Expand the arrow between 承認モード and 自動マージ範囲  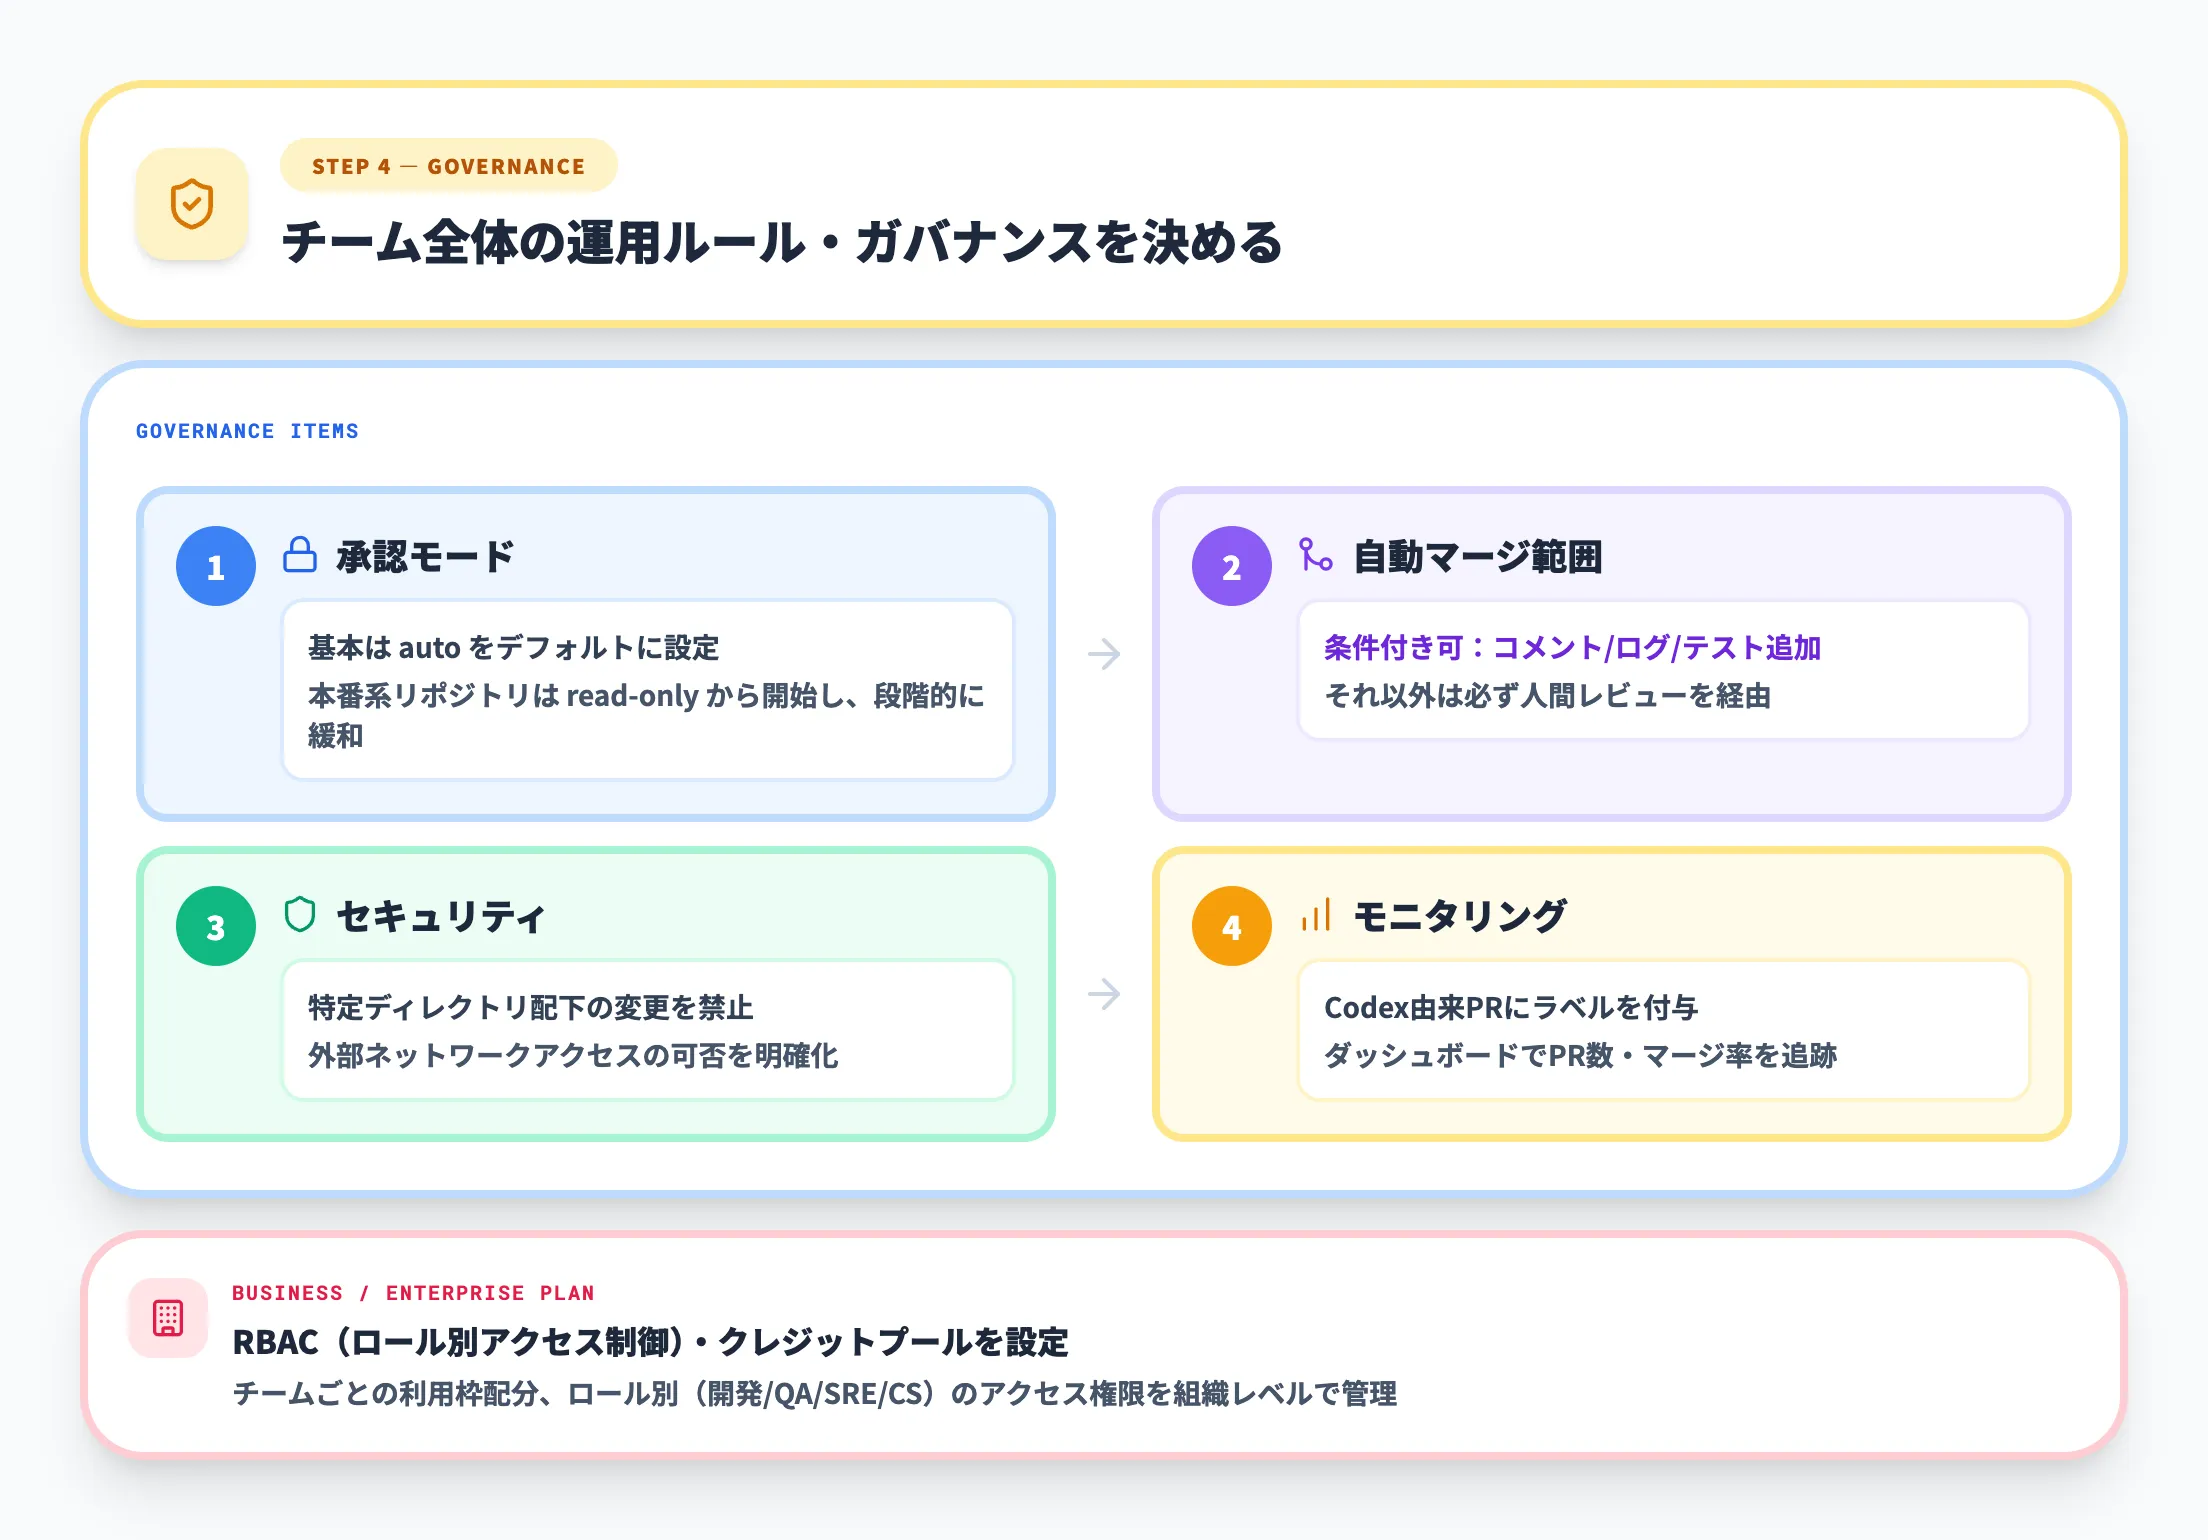pos(1104,652)
